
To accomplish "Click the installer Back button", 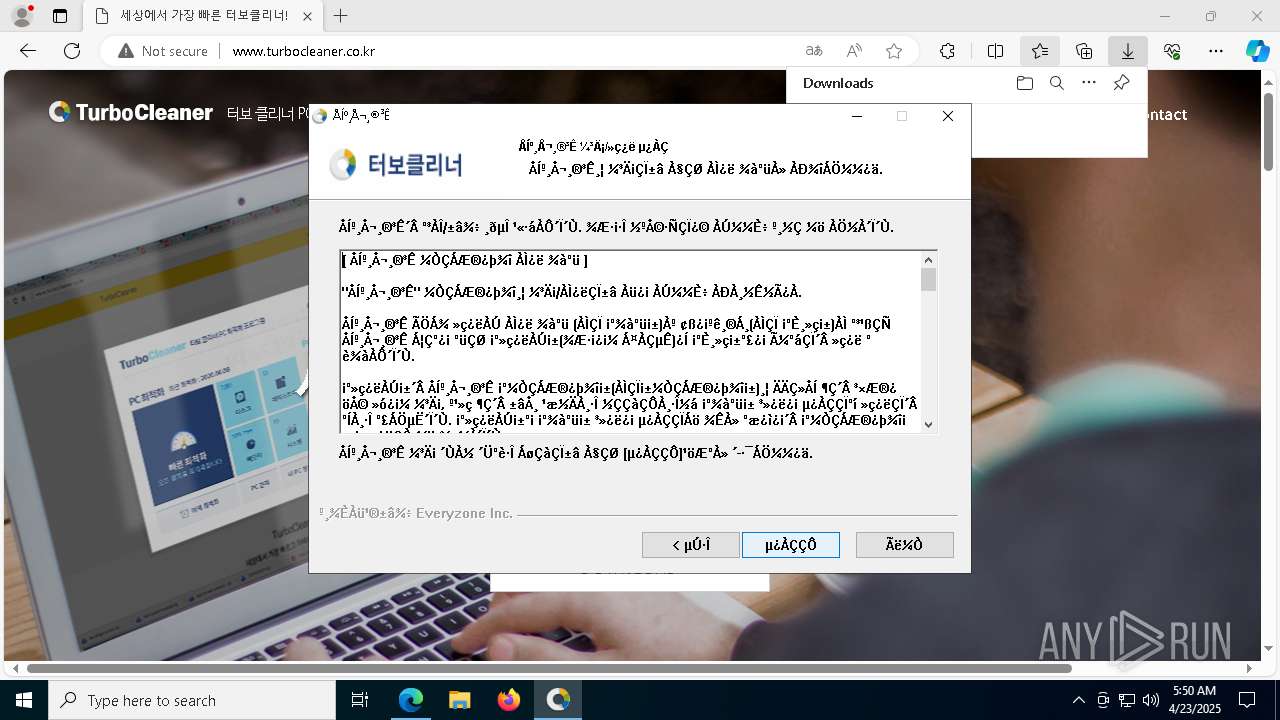I will (691, 545).
